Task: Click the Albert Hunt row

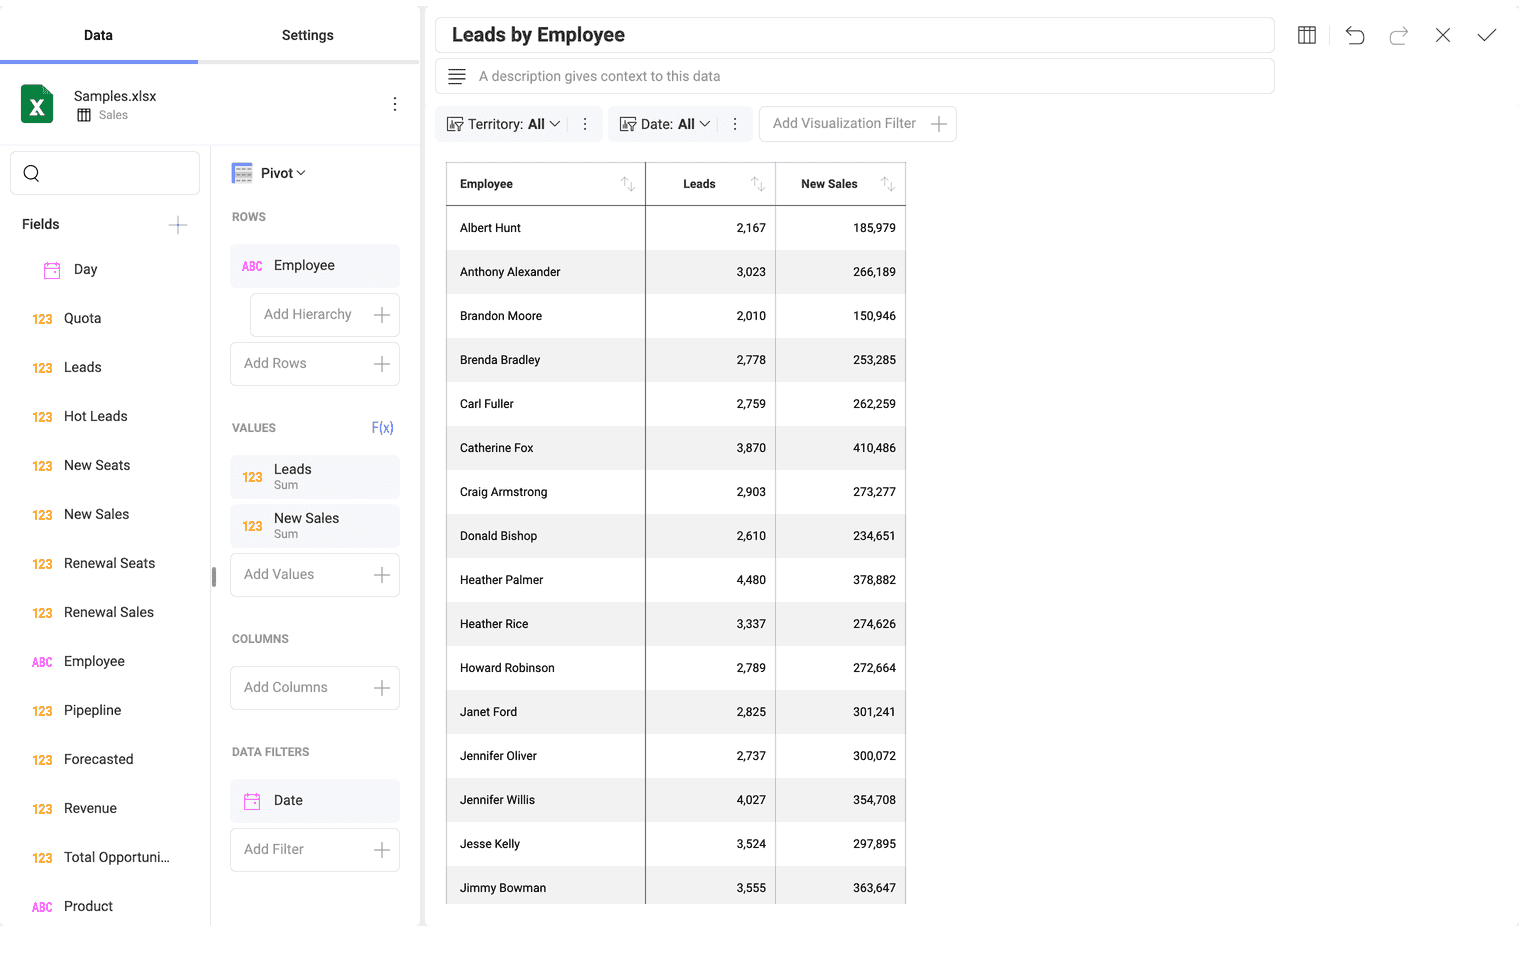Action: pos(676,228)
